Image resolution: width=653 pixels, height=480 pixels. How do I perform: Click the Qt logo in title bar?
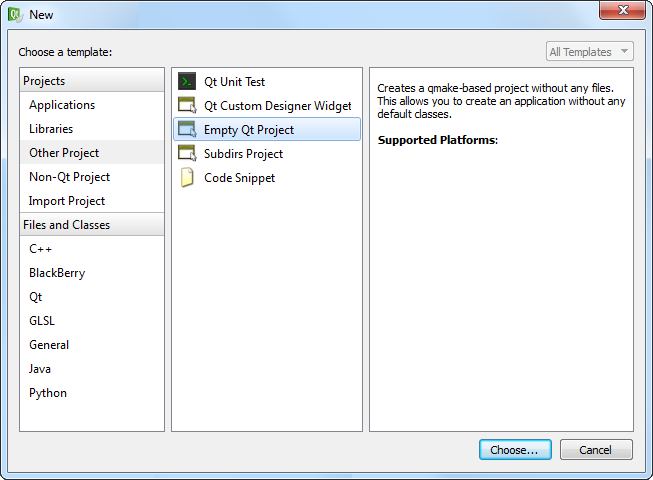(x=15, y=14)
